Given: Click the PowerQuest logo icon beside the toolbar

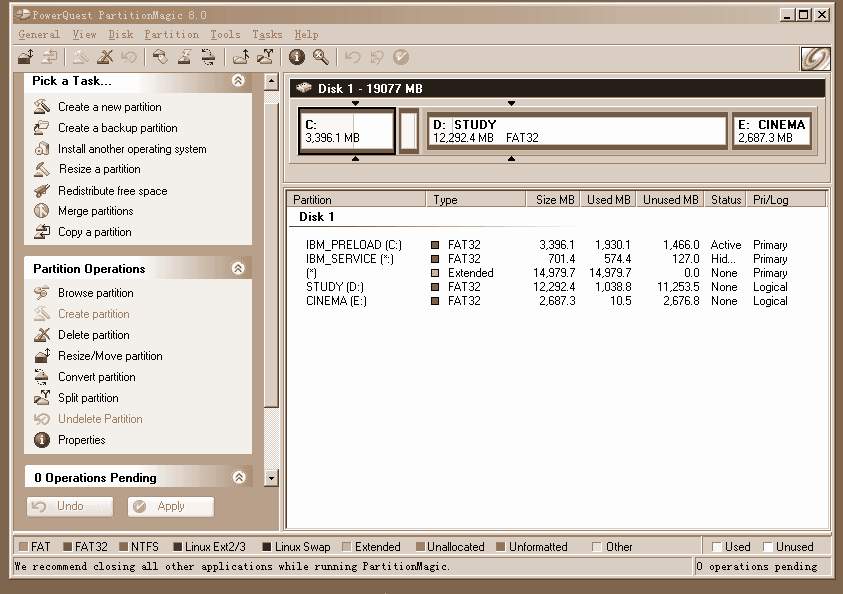Looking at the screenshot, I should coord(815,58).
